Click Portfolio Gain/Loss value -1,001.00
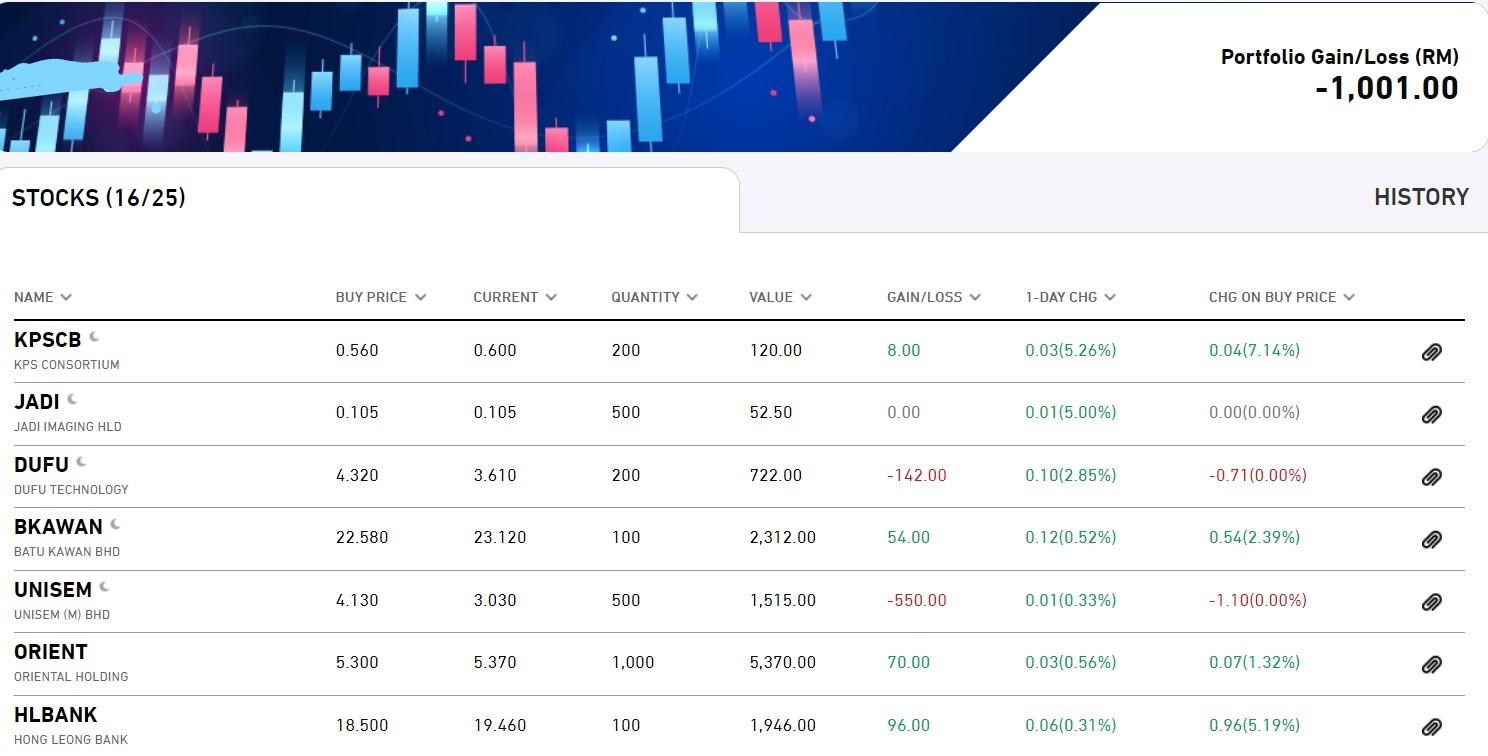The height and width of the screenshot is (756, 1488). click(1387, 88)
